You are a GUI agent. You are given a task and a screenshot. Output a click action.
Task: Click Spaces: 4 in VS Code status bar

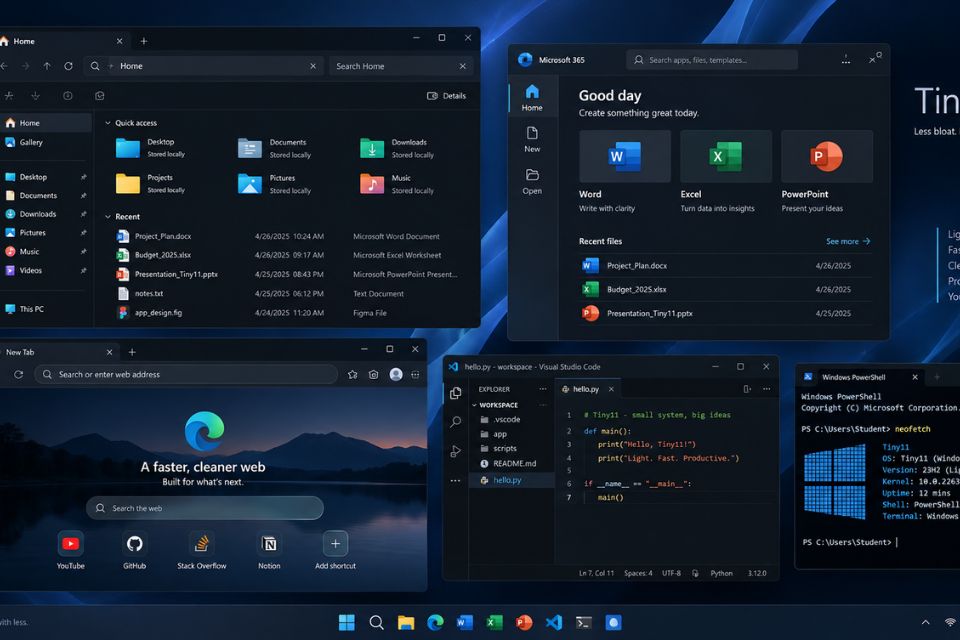pyautogui.click(x=638, y=573)
